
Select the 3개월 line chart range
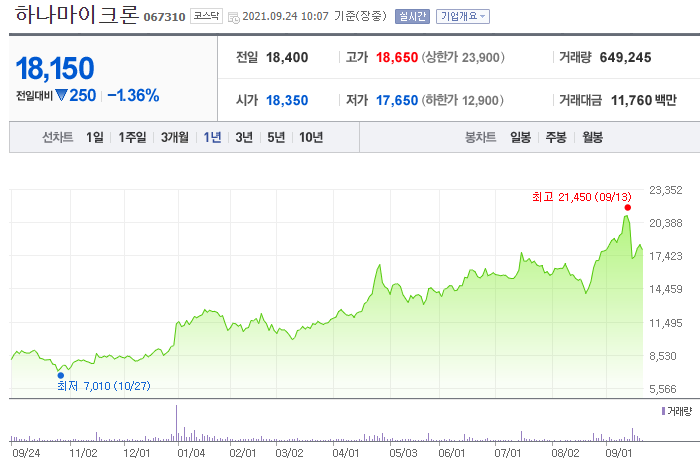(175, 137)
